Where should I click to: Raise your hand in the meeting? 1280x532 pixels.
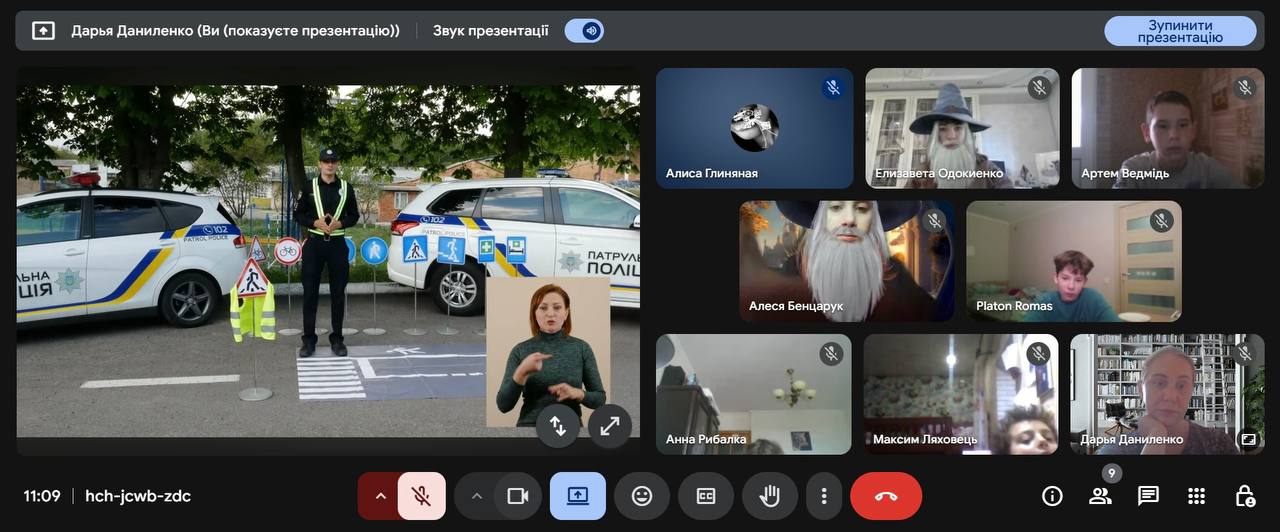[769, 496]
